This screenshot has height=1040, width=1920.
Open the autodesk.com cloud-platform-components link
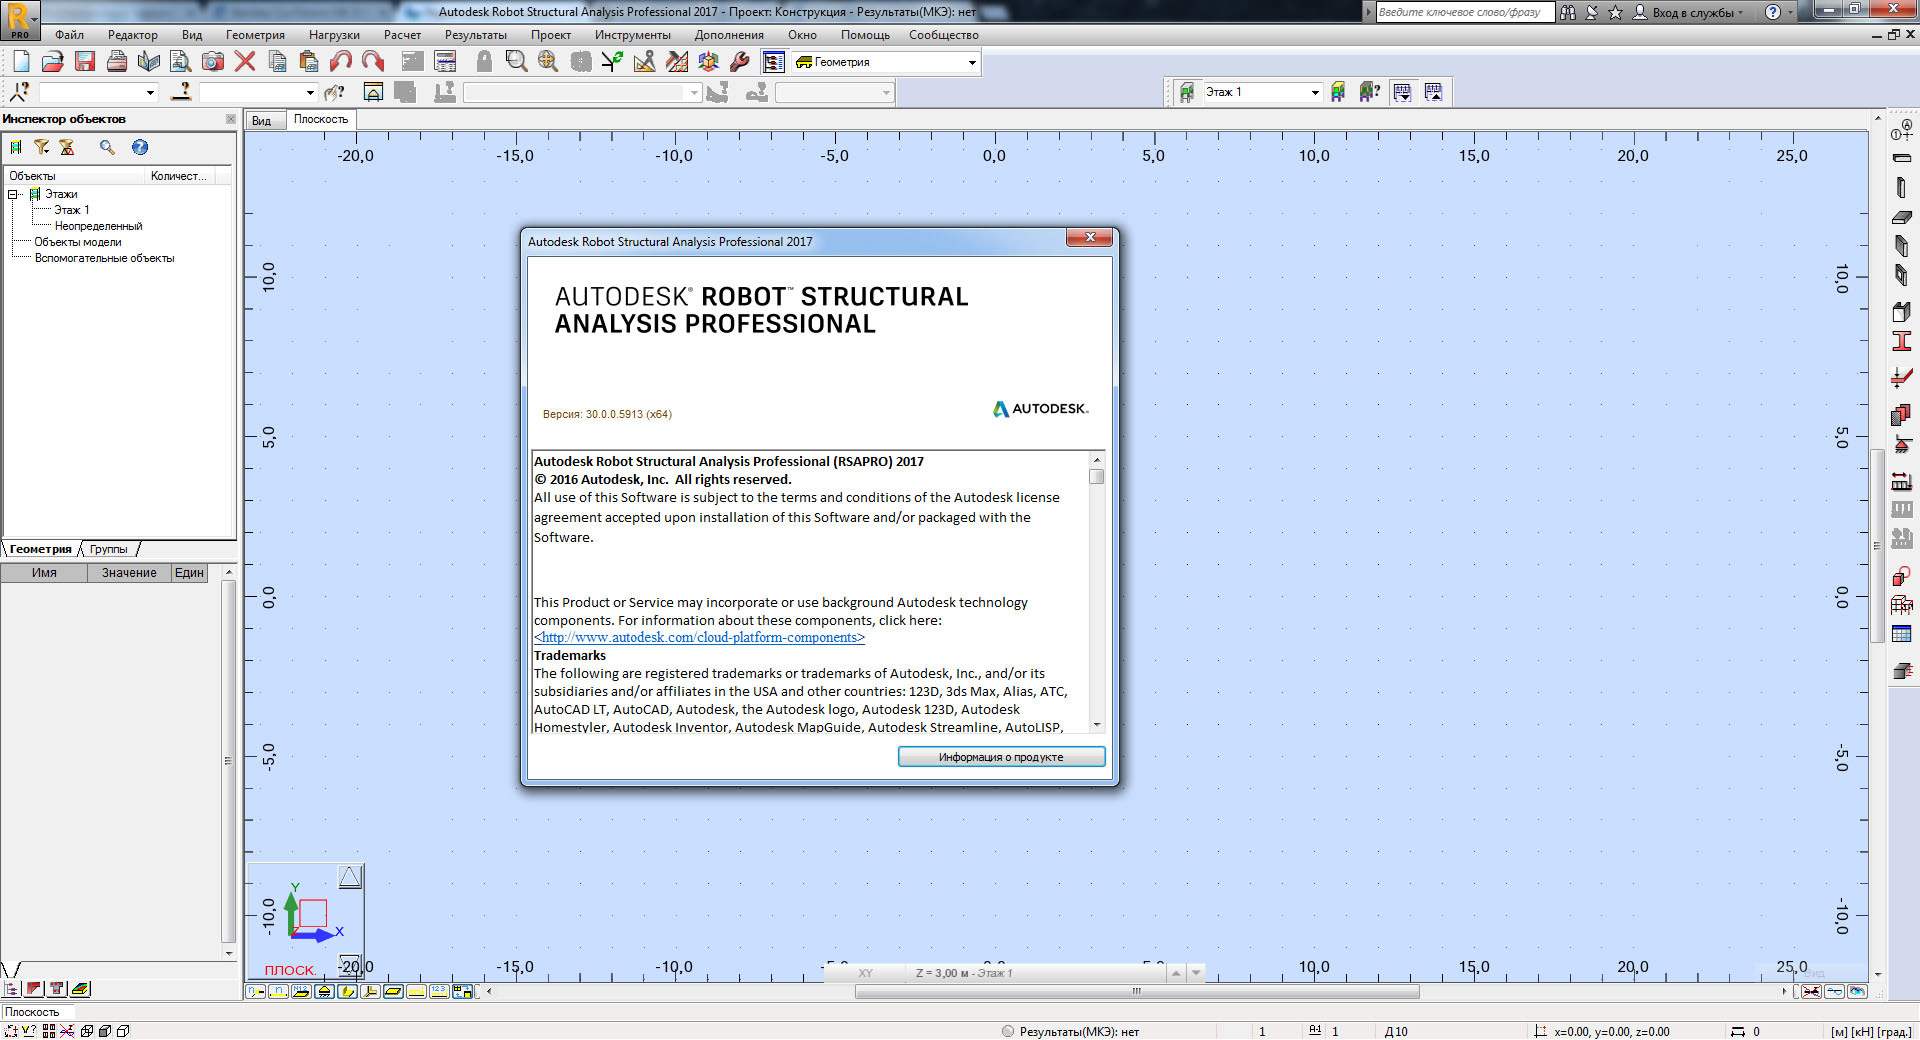[699, 638]
